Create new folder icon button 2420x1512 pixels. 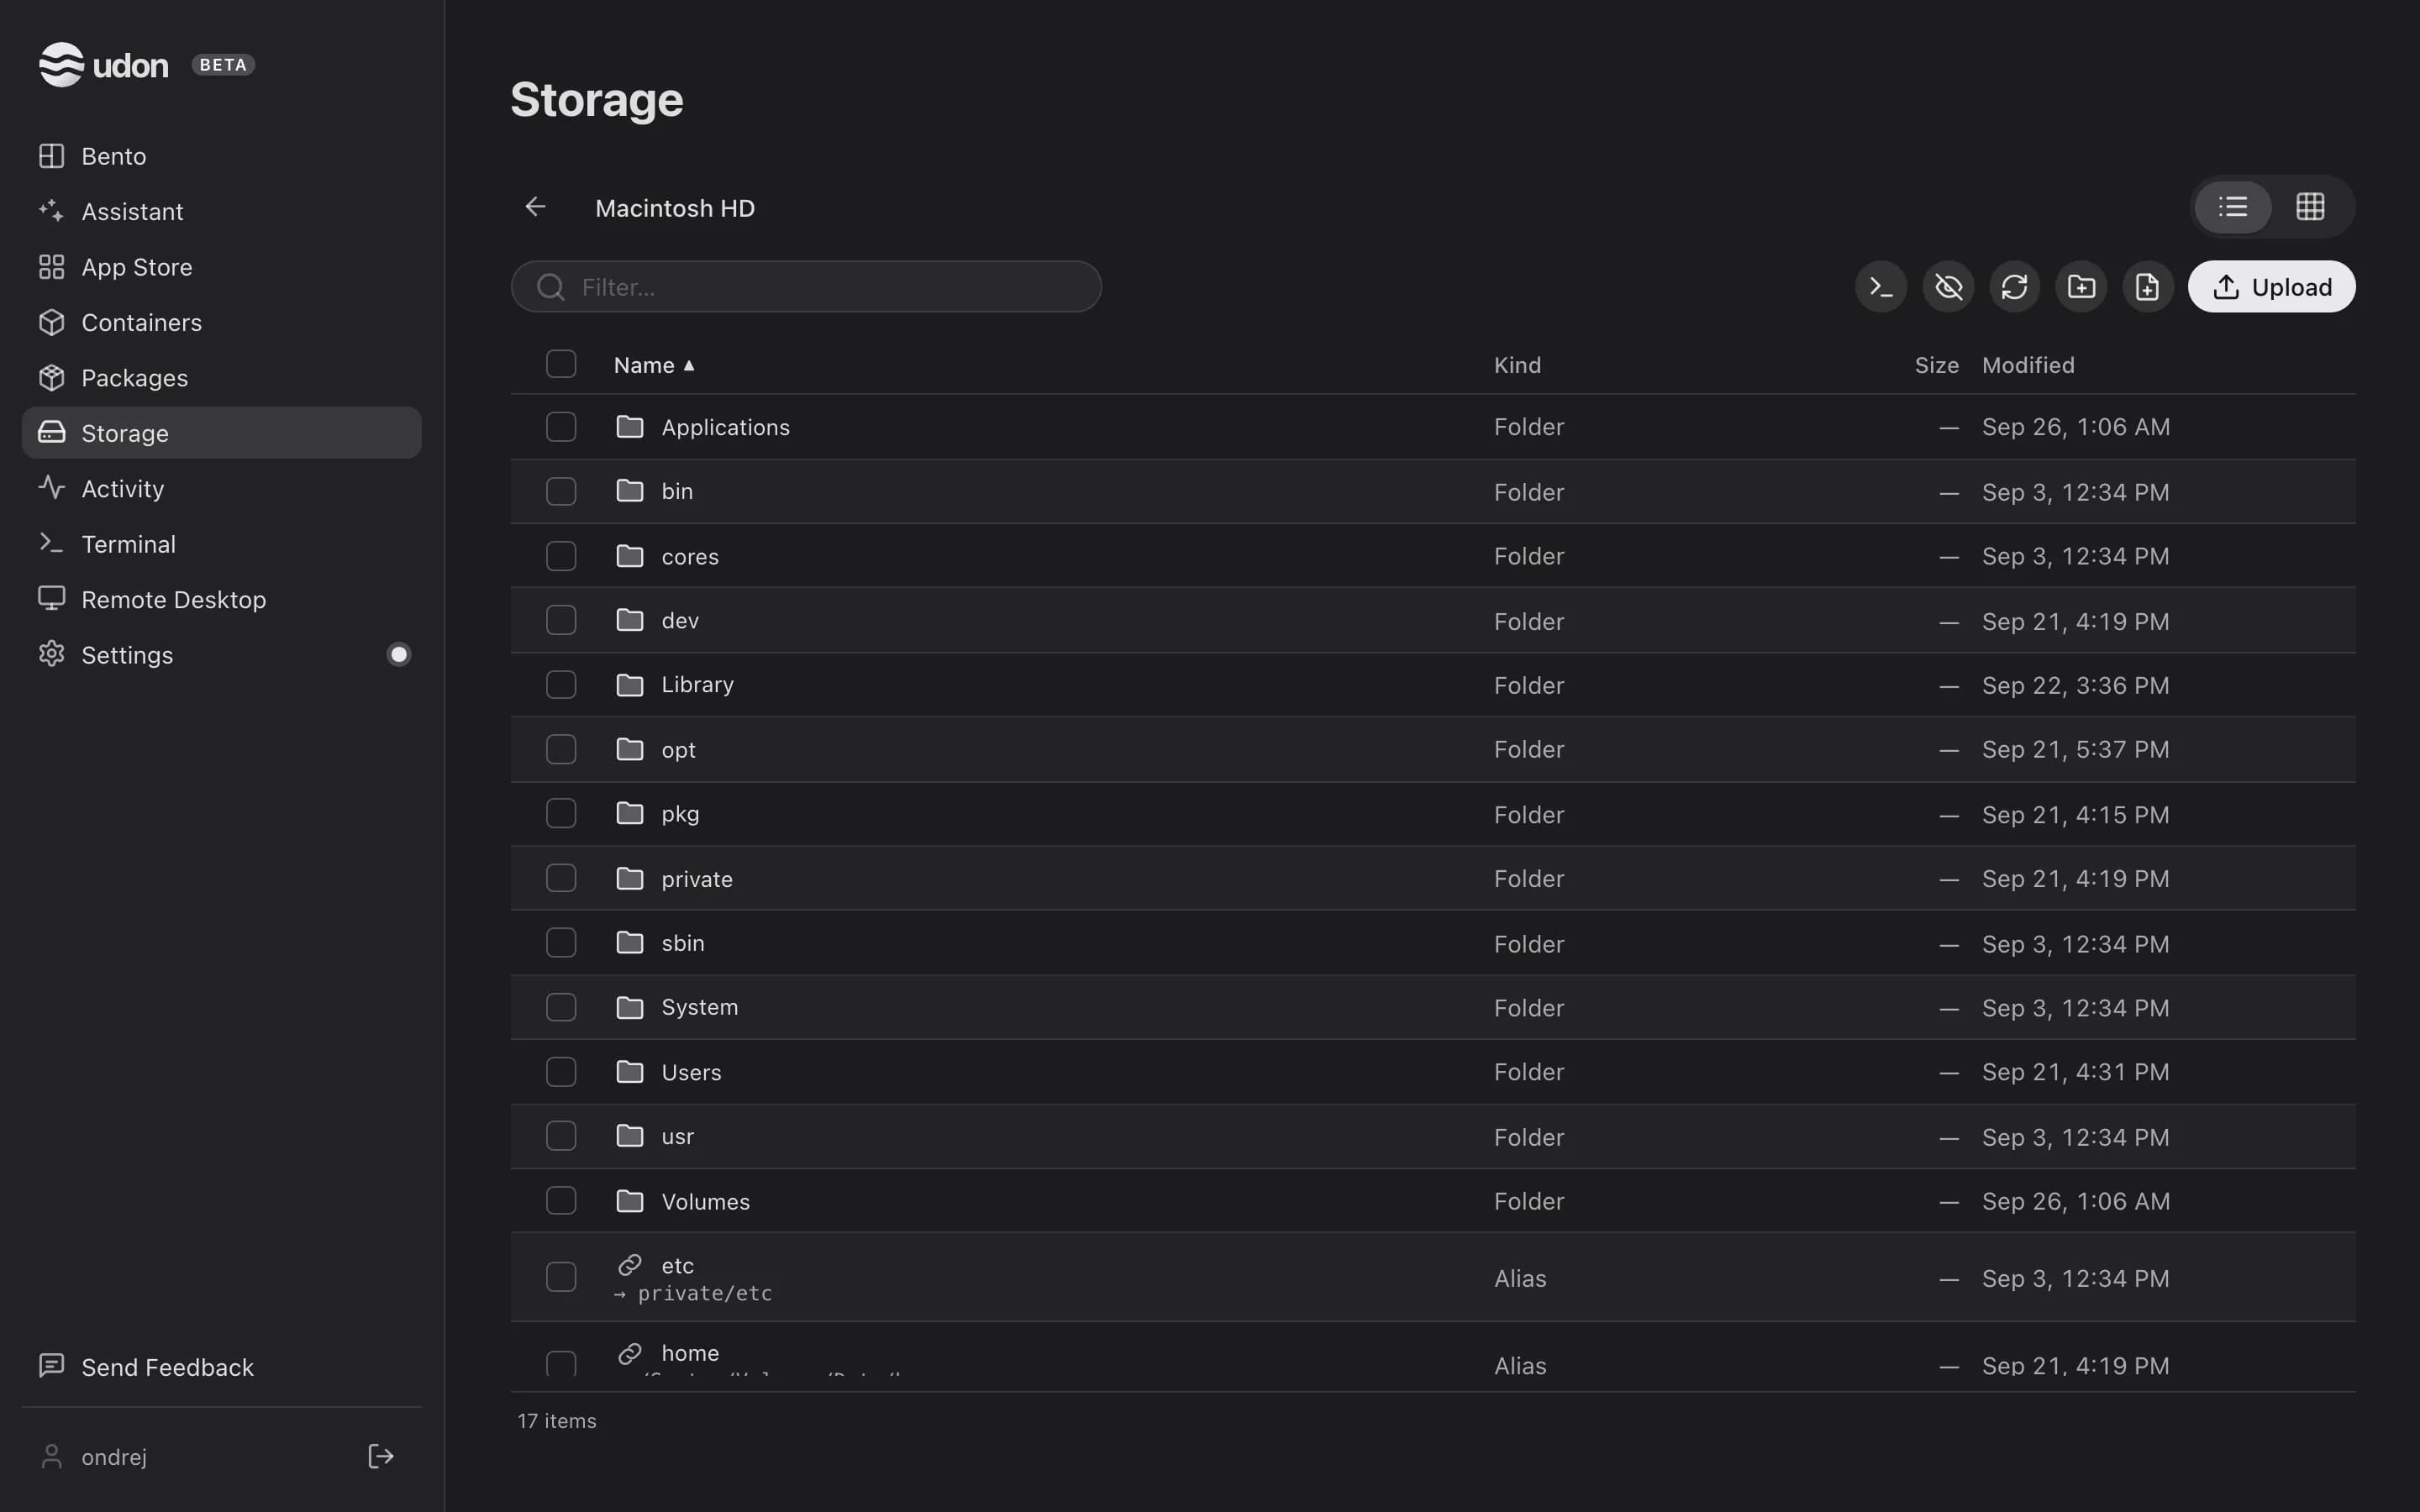click(2081, 287)
